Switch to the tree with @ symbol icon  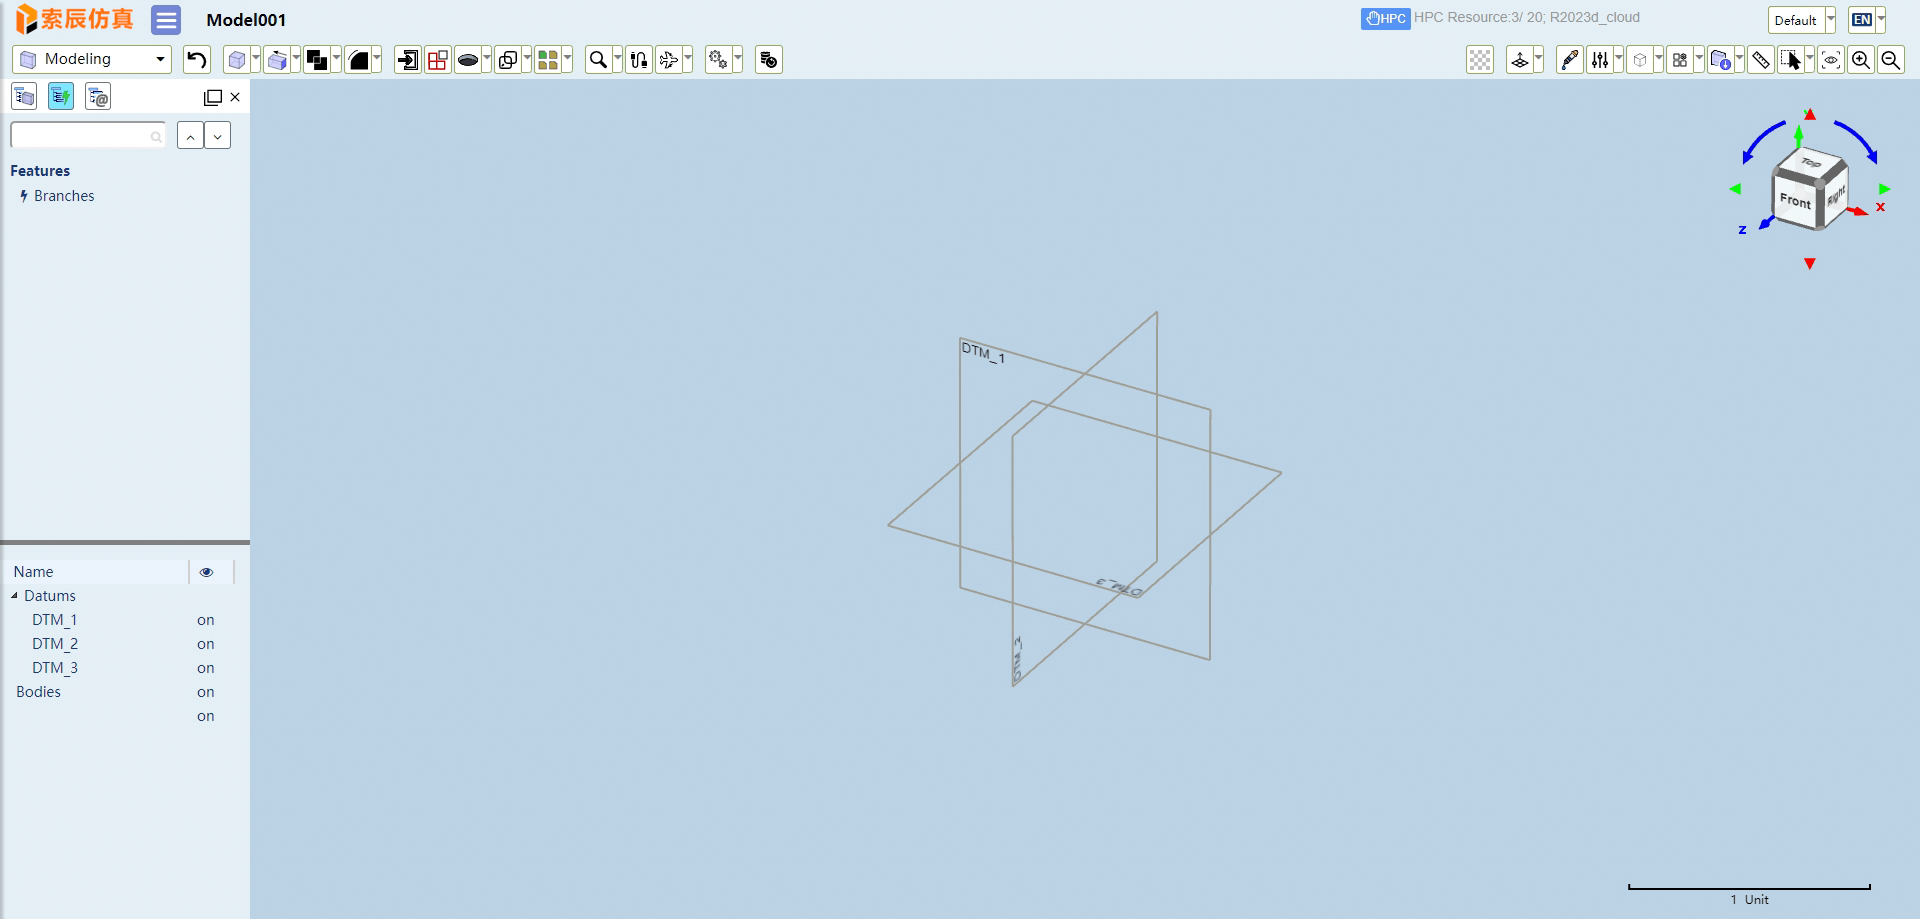[98, 97]
